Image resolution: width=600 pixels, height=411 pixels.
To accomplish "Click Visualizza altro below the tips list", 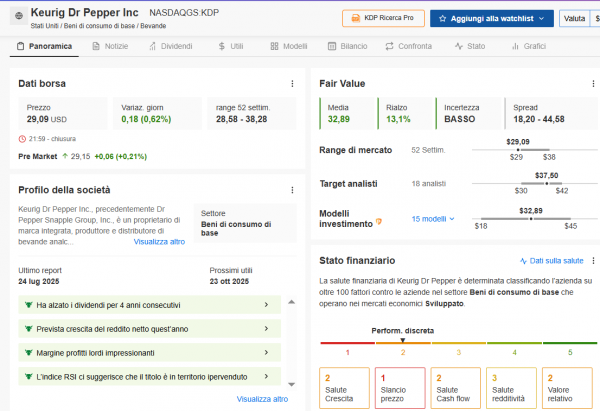I will (x=262, y=399).
